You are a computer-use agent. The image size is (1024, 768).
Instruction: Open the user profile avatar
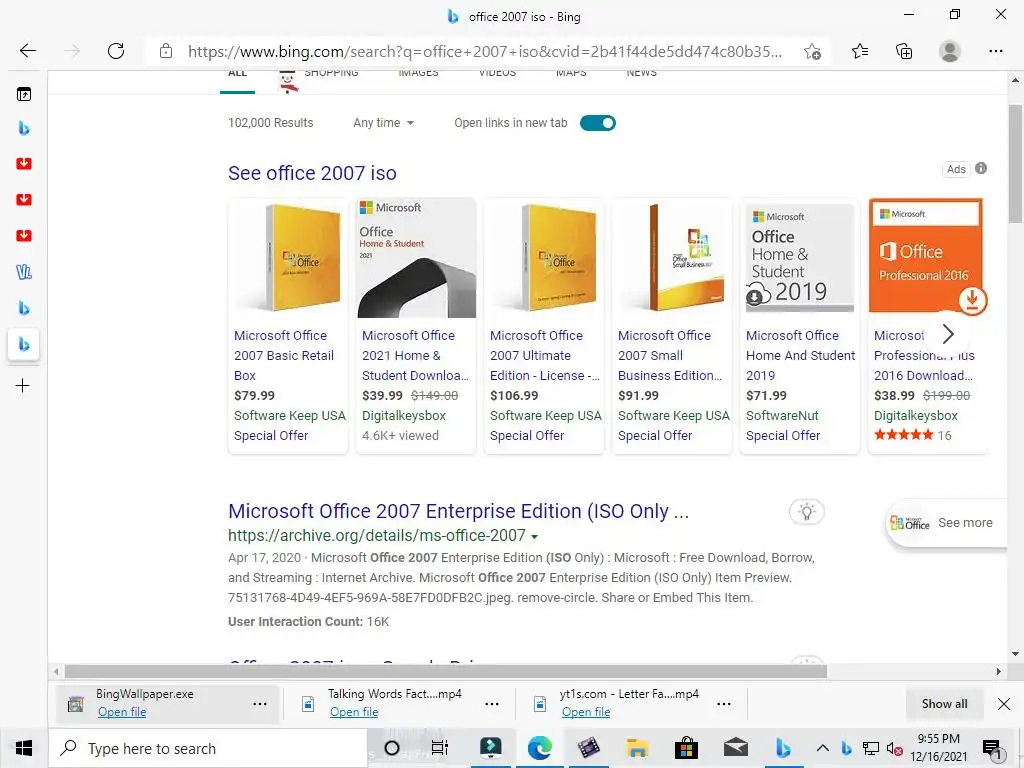950,51
